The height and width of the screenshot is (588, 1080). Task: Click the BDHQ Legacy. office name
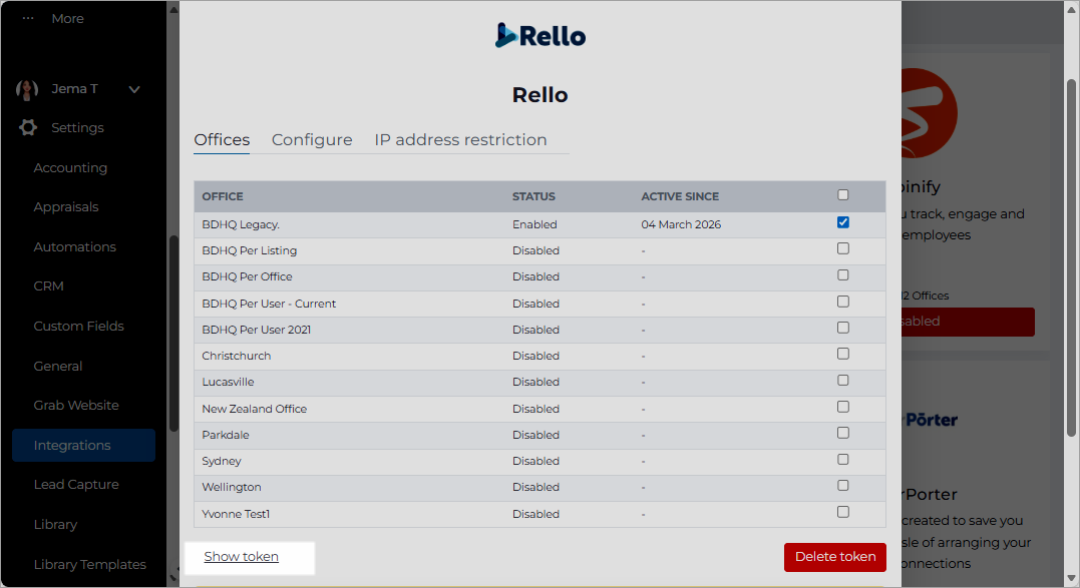(240, 224)
